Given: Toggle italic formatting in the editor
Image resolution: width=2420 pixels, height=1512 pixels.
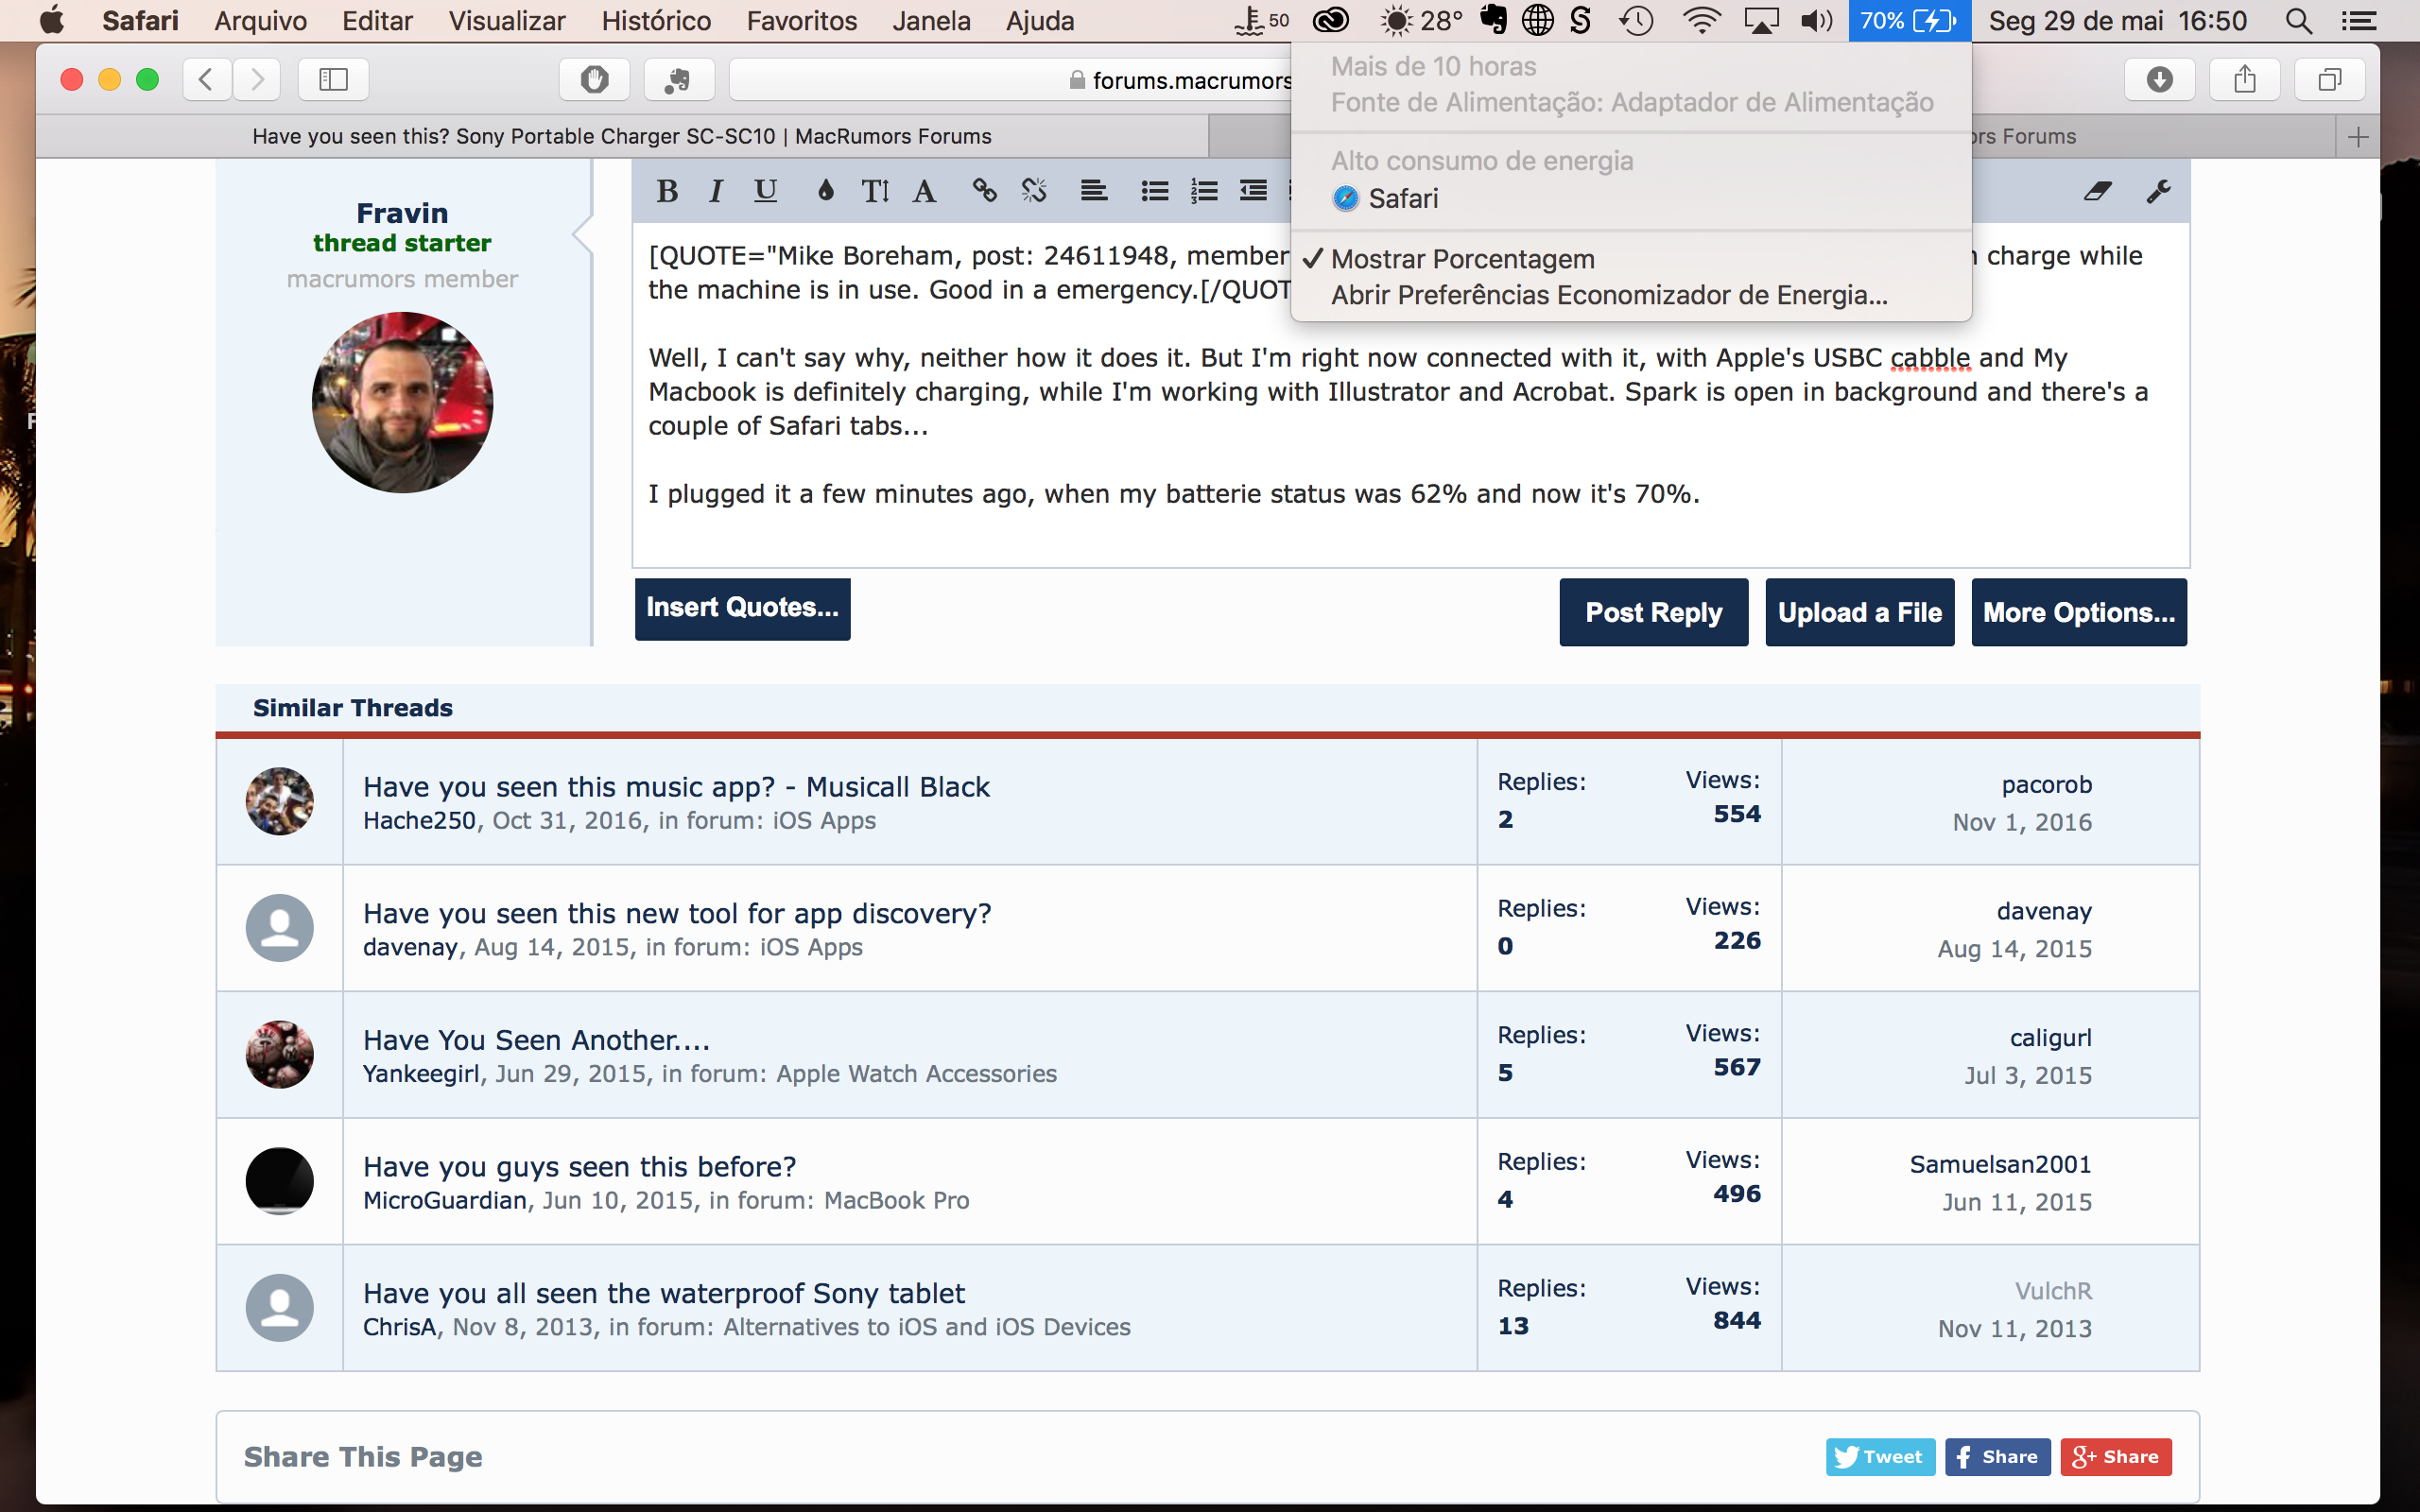Looking at the screenshot, I should [x=716, y=191].
